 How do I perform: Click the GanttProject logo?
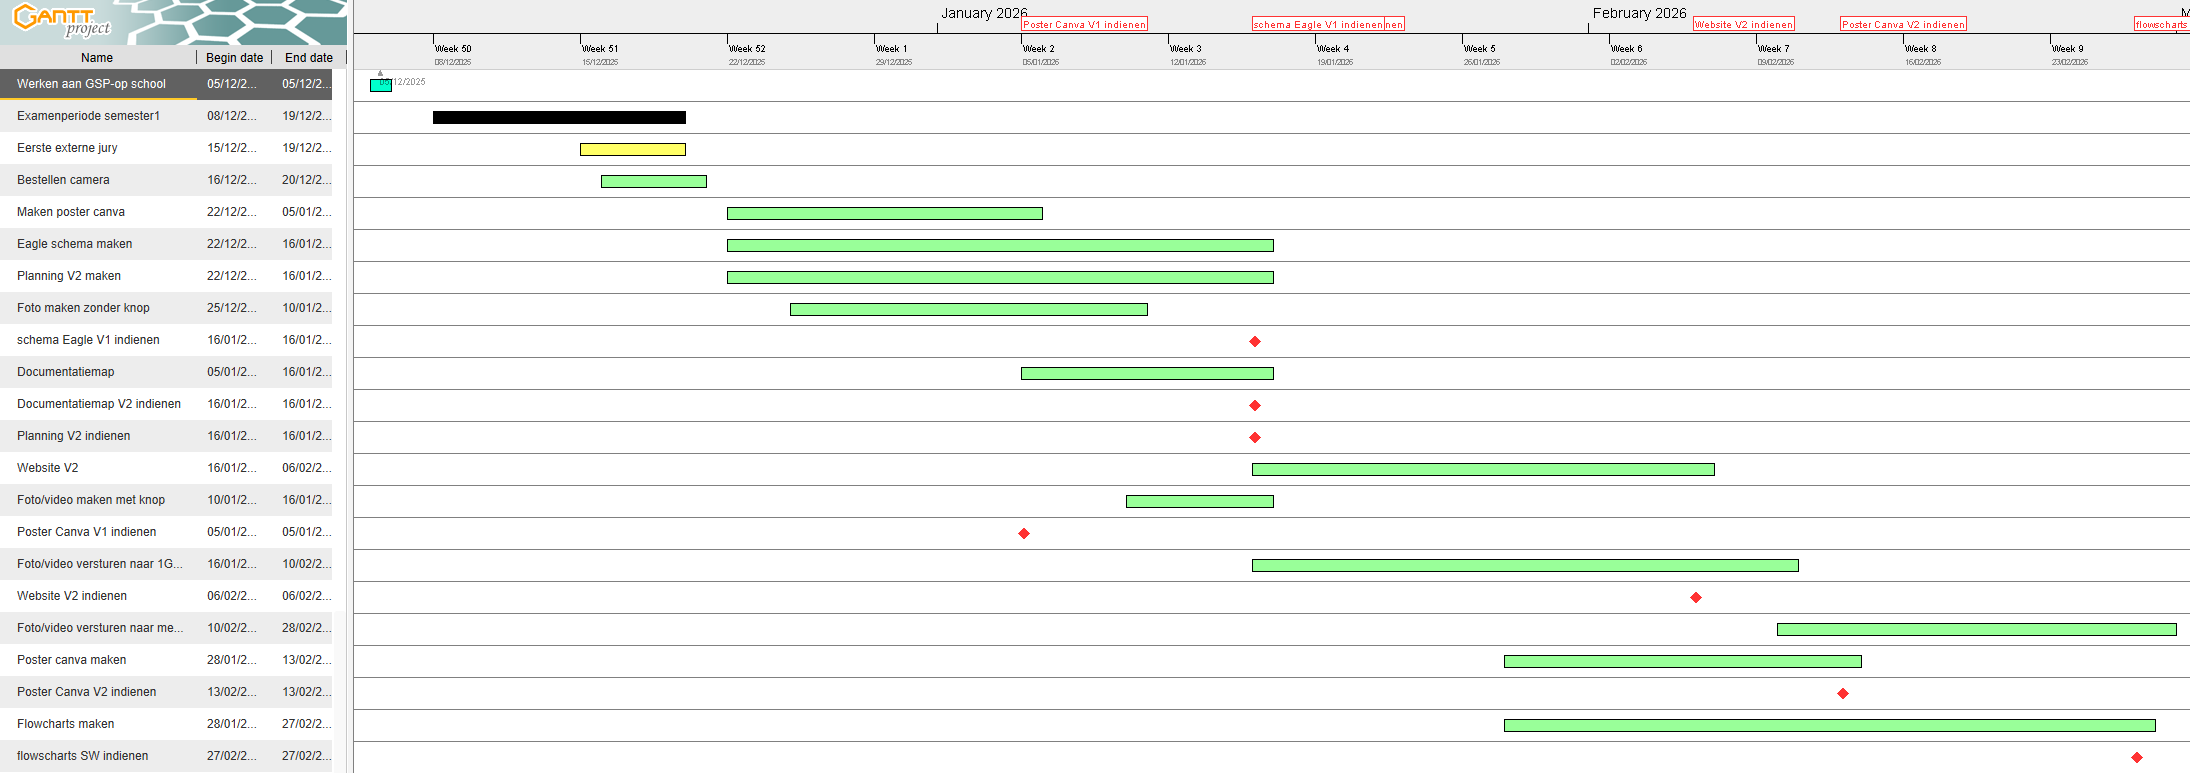click(x=62, y=20)
